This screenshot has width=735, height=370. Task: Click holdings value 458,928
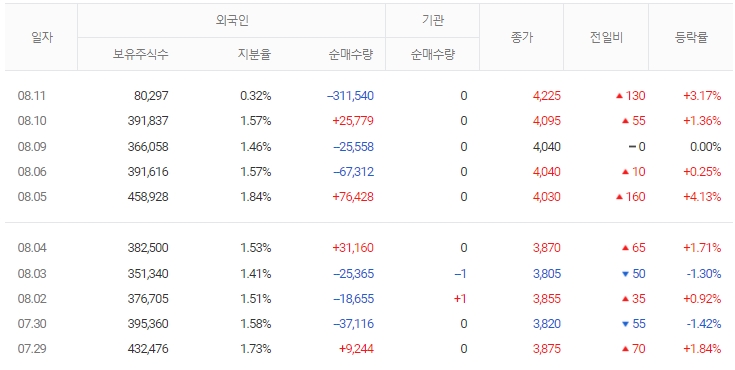(148, 196)
